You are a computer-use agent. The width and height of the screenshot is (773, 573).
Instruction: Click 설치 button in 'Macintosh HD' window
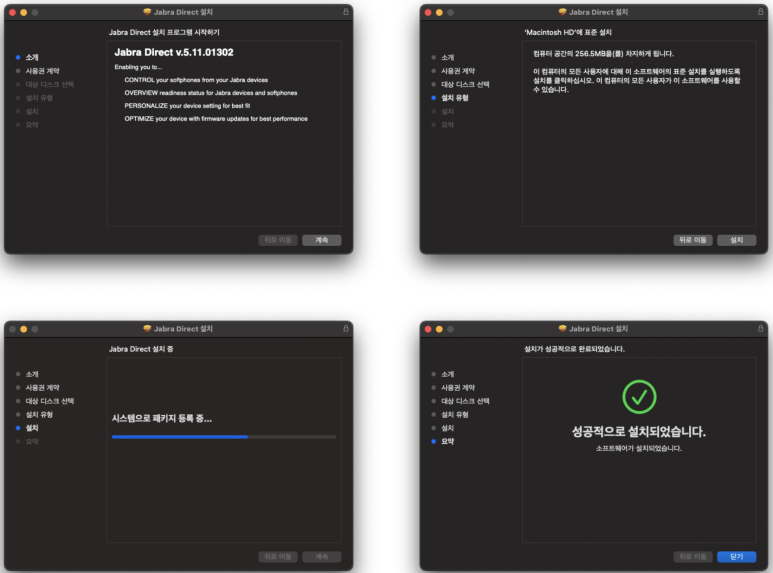(x=737, y=240)
